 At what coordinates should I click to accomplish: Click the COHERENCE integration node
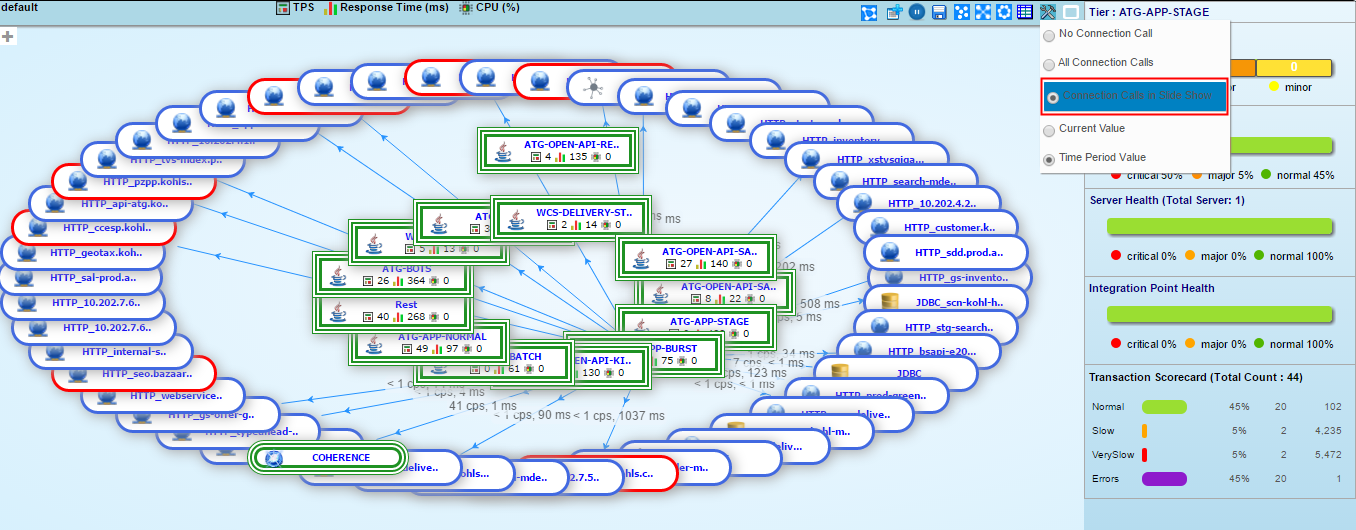tap(329, 458)
